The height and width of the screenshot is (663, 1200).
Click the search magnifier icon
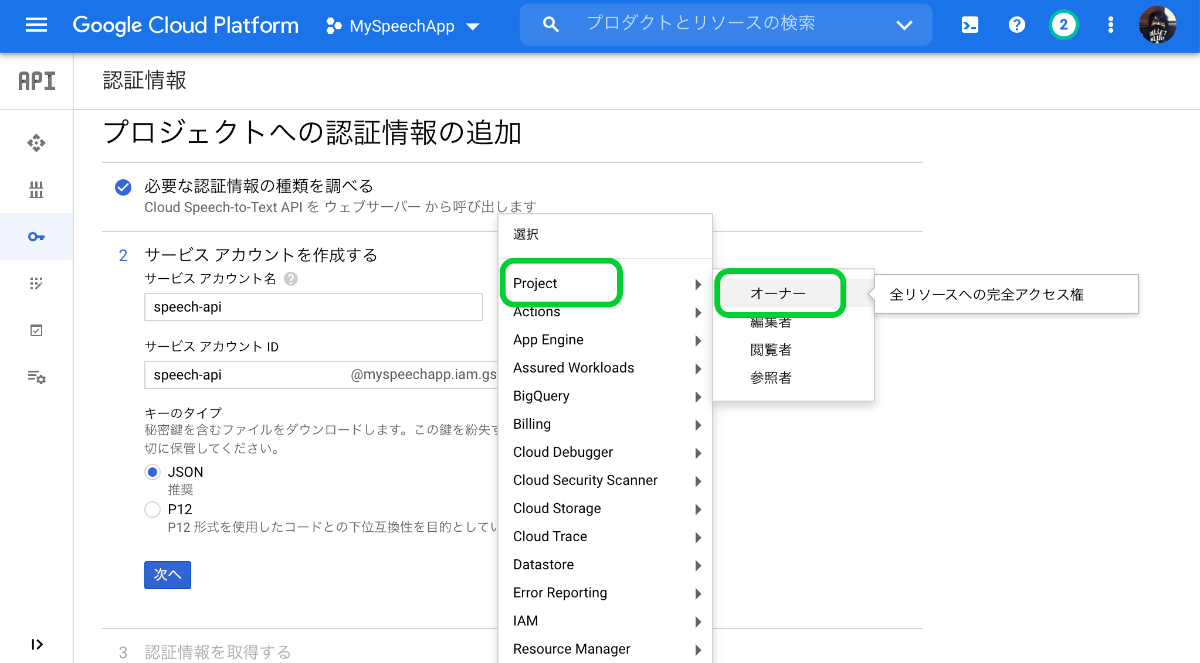pos(550,25)
